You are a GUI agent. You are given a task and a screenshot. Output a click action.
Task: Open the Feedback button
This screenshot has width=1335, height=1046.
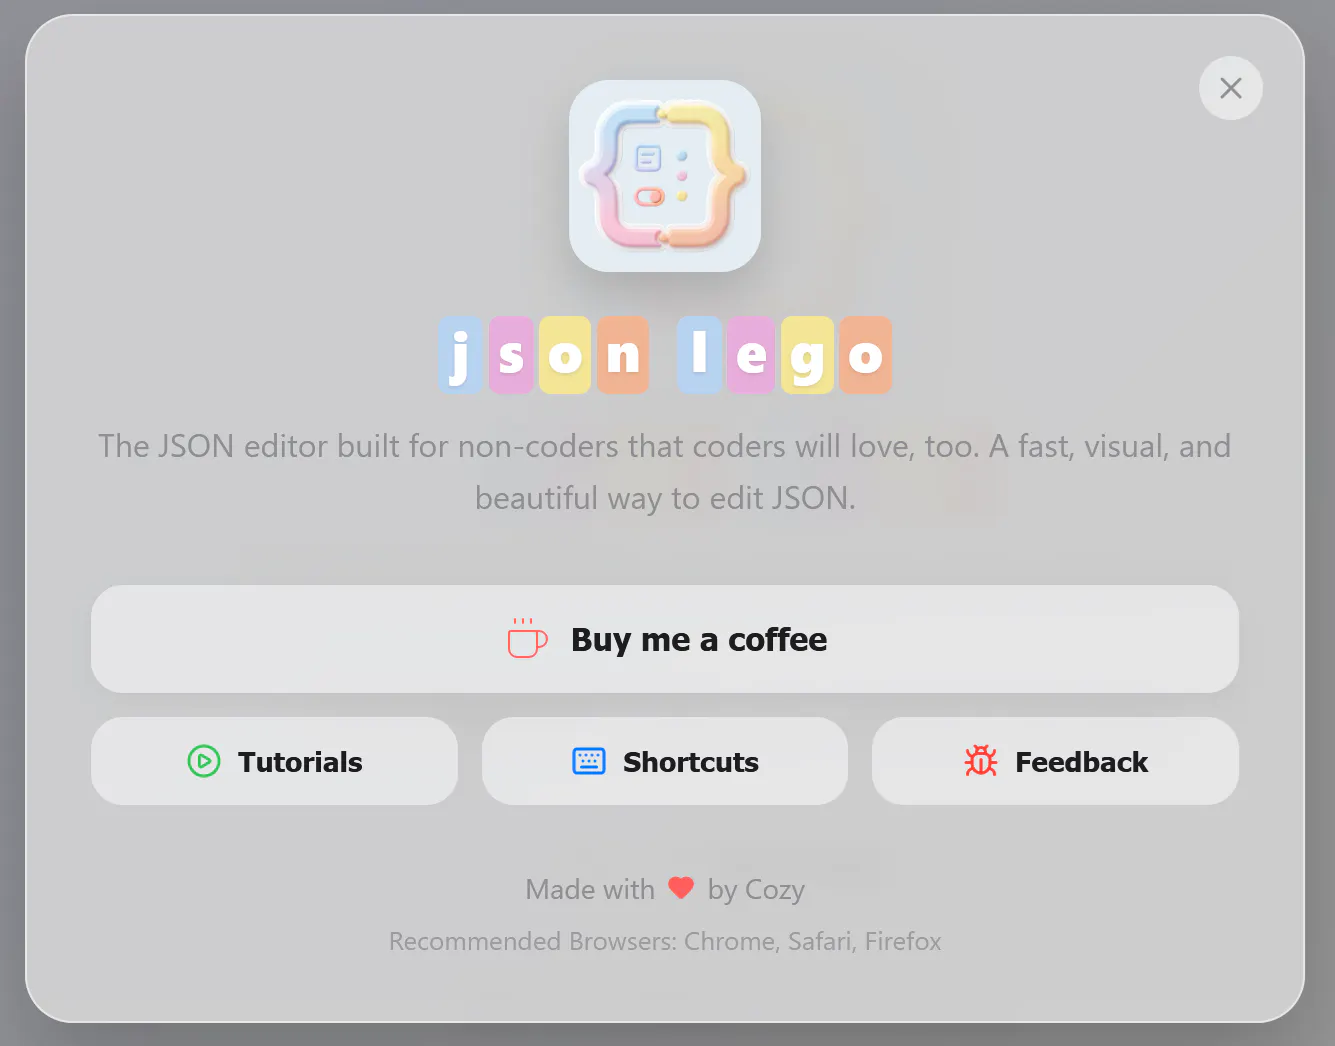point(1055,761)
